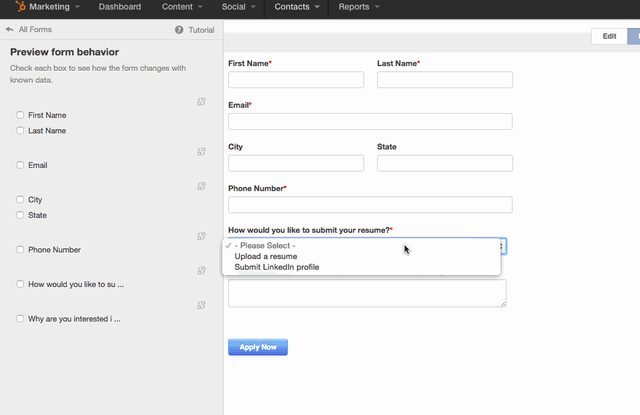Click the link icon above City checkbox
The width and height of the screenshot is (640, 415).
(201, 186)
